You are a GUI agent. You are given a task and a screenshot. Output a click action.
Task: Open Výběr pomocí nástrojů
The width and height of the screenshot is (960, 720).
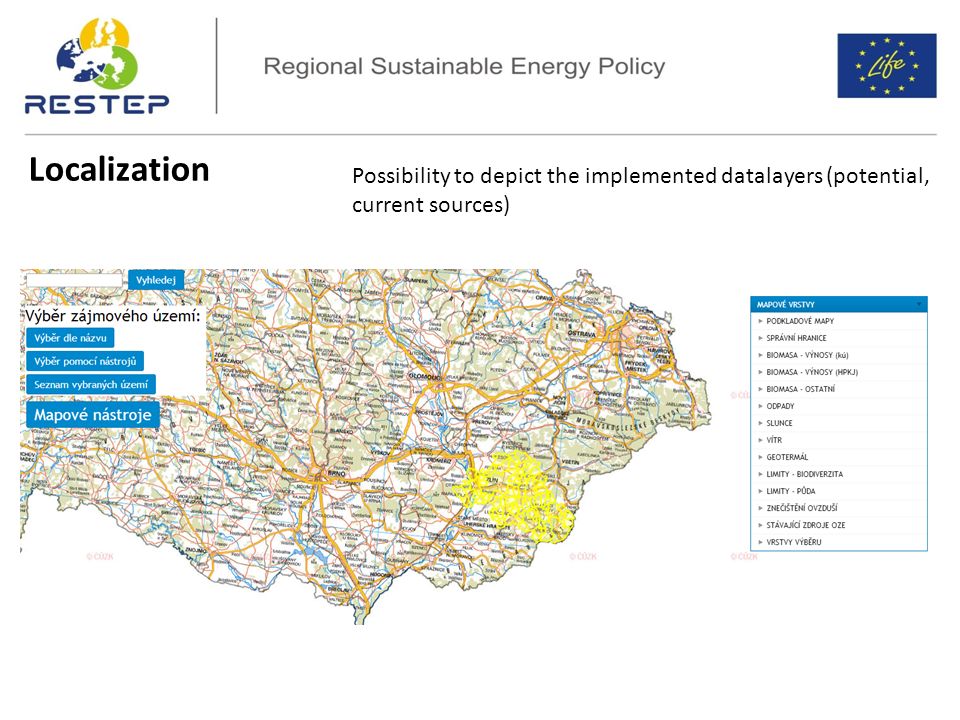[85, 361]
